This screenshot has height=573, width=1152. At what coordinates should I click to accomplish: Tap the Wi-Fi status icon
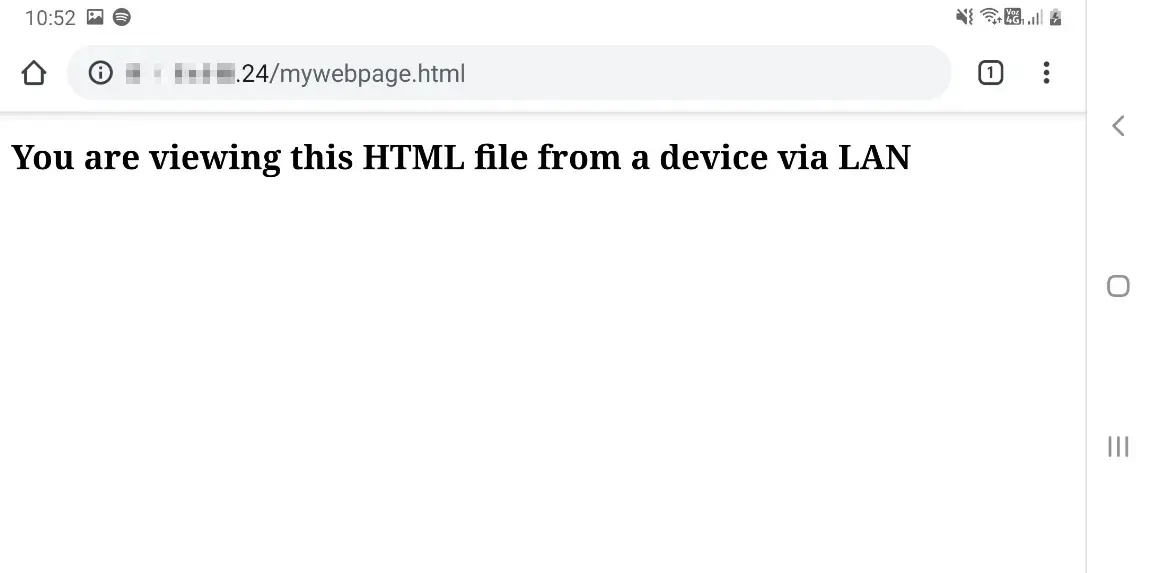pos(990,17)
